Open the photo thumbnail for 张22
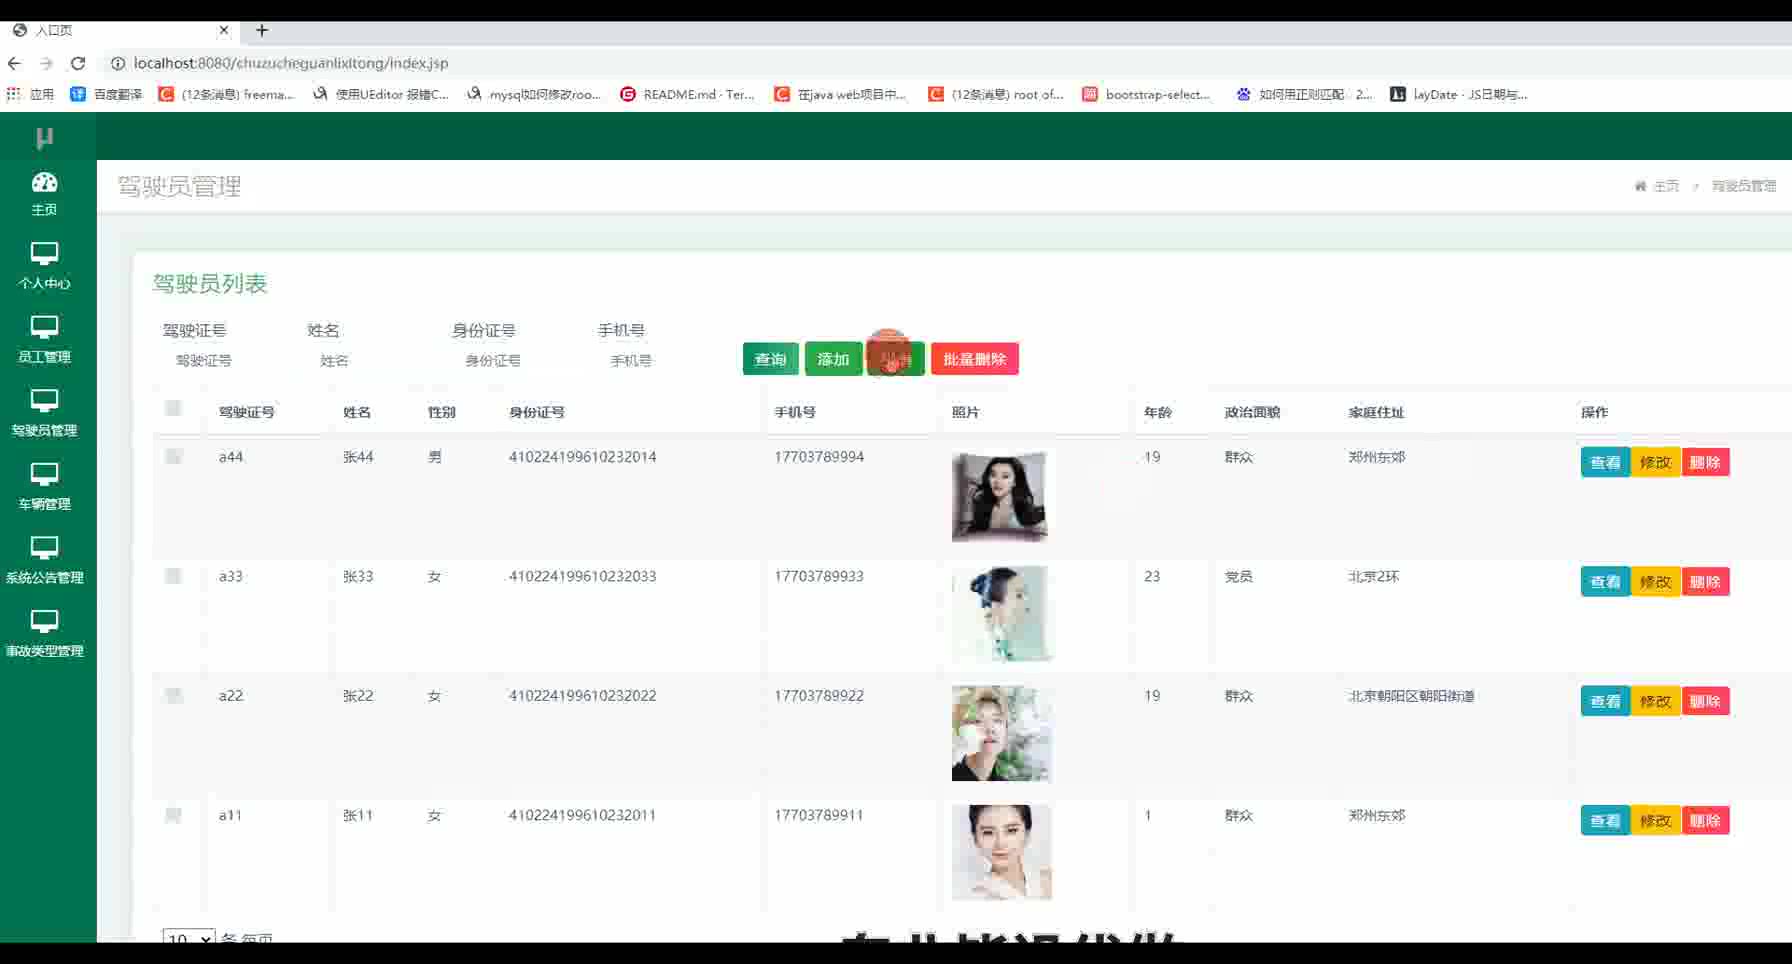1792x964 pixels. [x=1001, y=733]
